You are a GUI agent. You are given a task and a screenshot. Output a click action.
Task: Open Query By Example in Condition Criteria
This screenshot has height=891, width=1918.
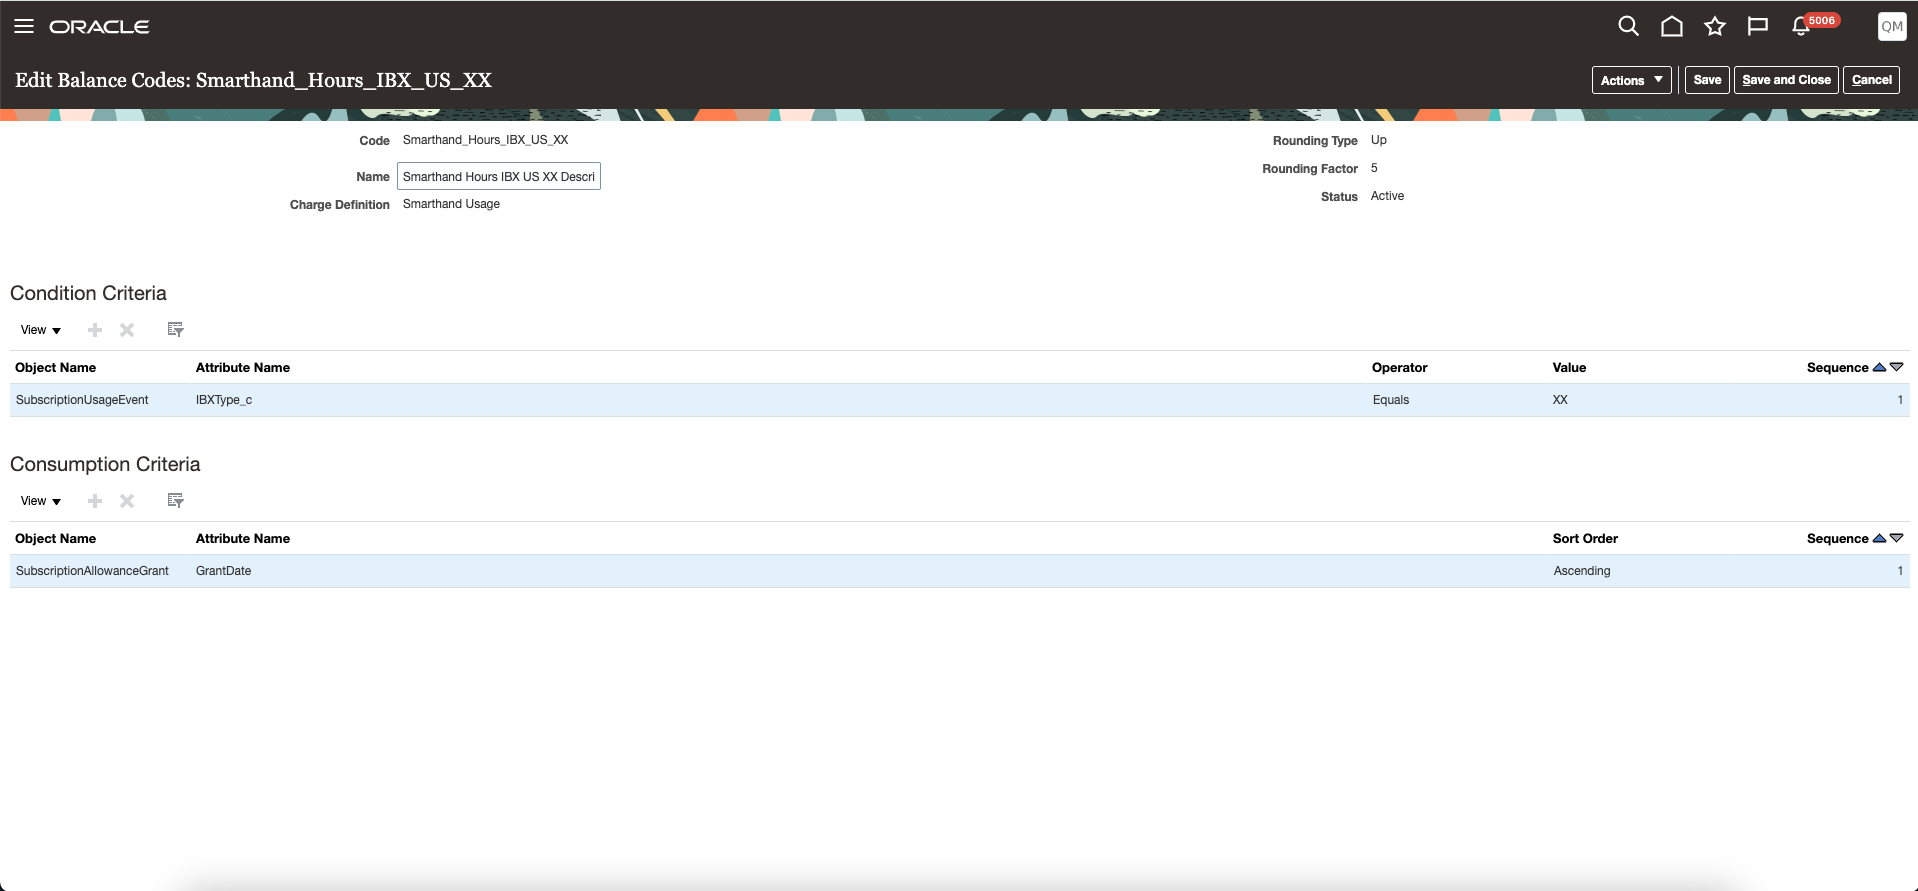click(x=176, y=329)
